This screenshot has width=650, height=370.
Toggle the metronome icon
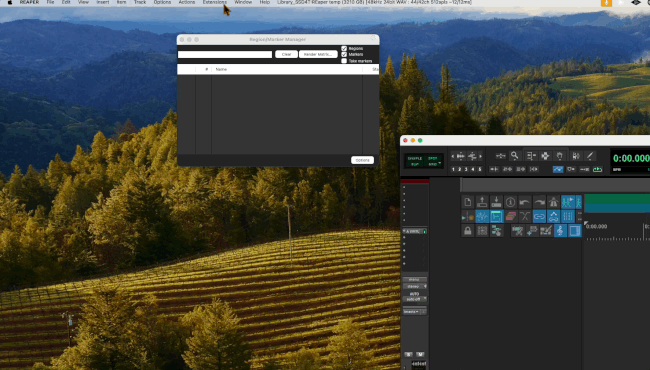pyautogui.click(x=553, y=202)
